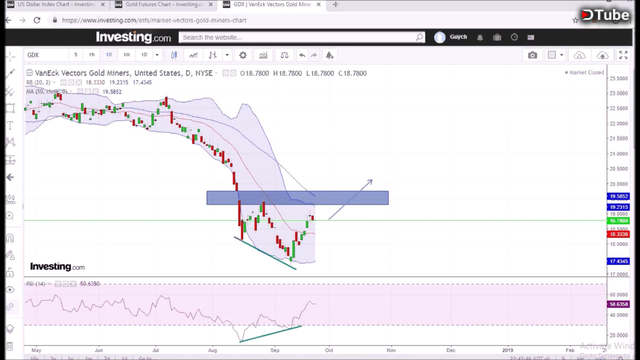Toggle fullscreen chart mode
This screenshot has width=640, height=360.
623,55
